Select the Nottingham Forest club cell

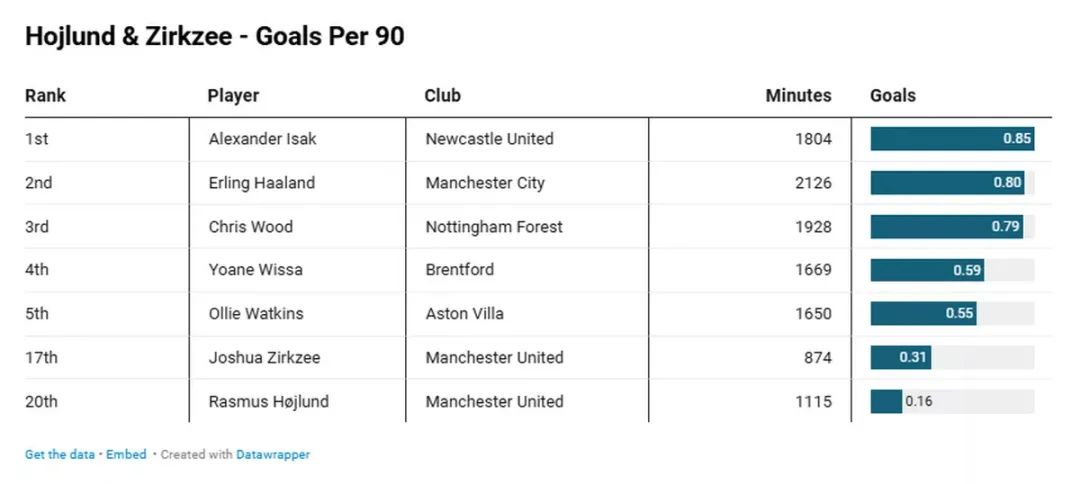coord(494,227)
